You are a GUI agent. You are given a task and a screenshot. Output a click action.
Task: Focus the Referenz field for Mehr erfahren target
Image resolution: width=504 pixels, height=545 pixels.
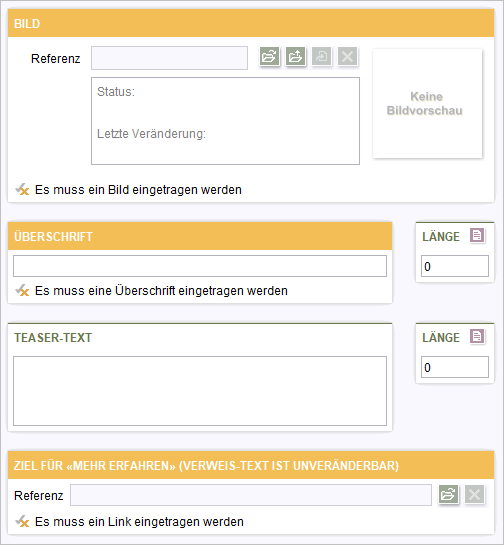click(x=251, y=495)
